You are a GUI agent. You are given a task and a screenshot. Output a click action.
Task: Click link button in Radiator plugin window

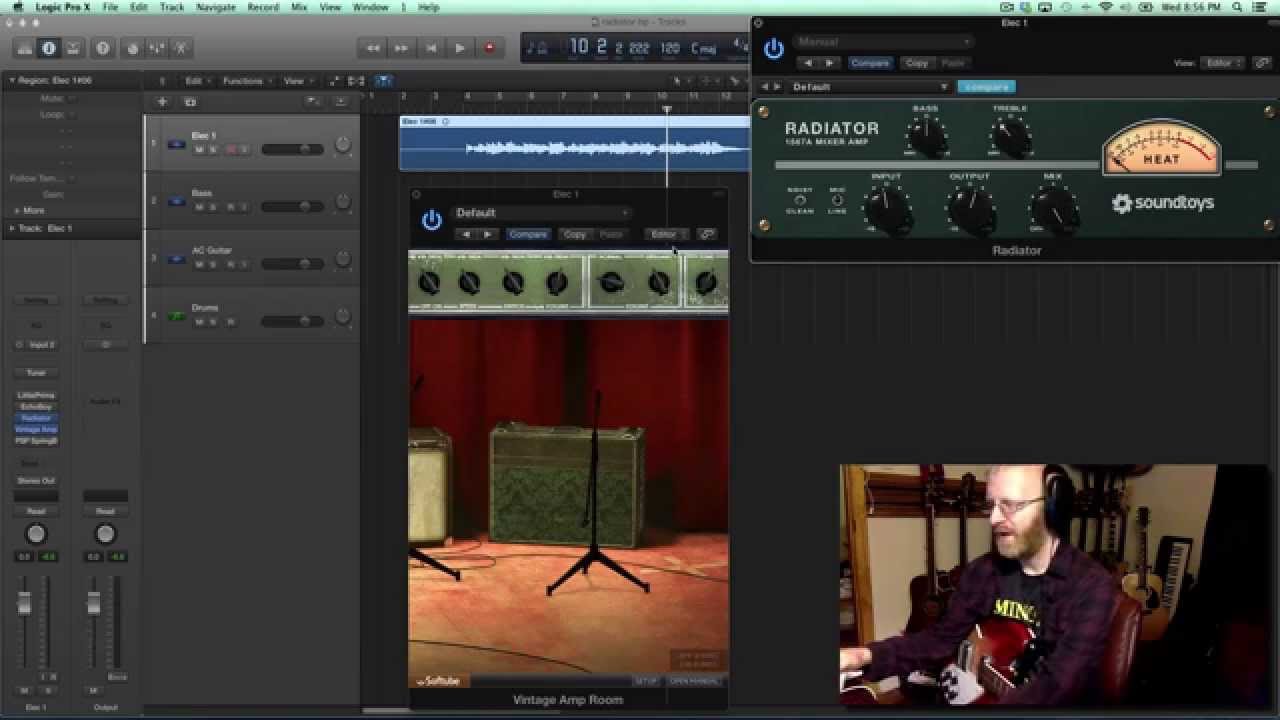(1262, 63)
